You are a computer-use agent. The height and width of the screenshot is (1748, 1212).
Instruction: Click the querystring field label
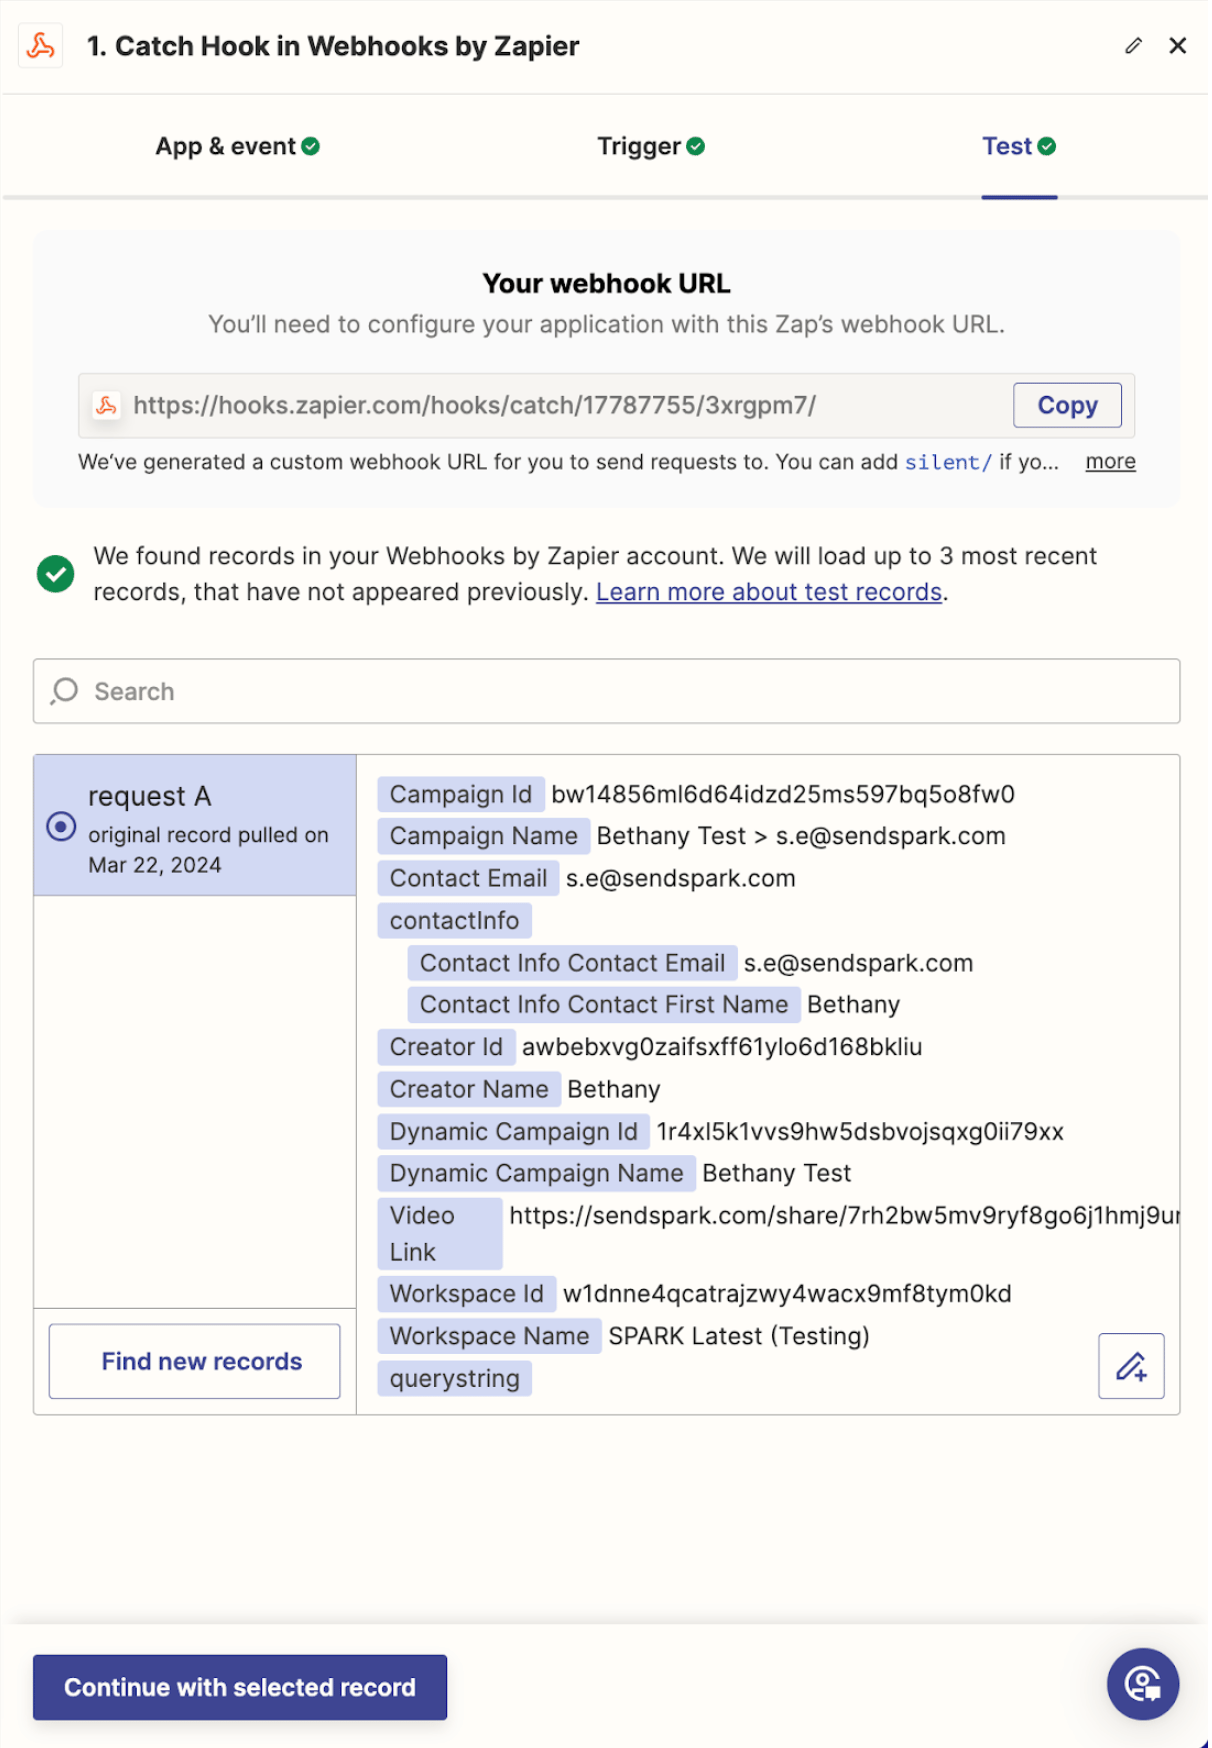[454, 1378]
